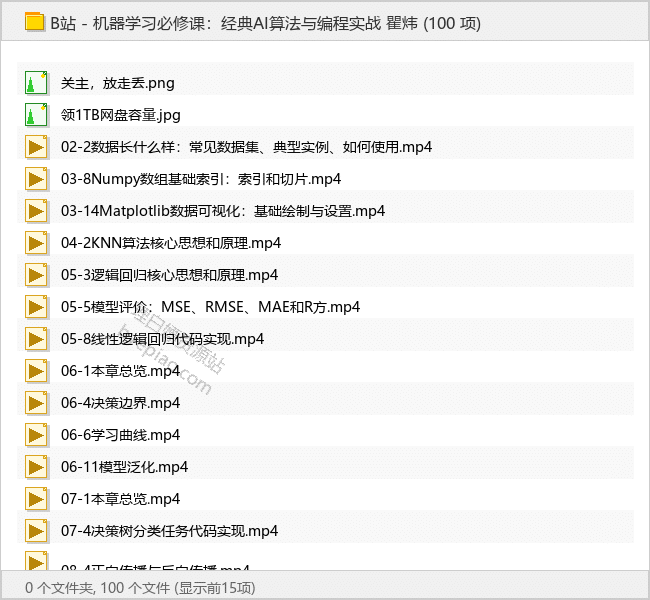
Task: Click video icon for 03-8Numpy数组基础索引 file
Action: point(36,179)
